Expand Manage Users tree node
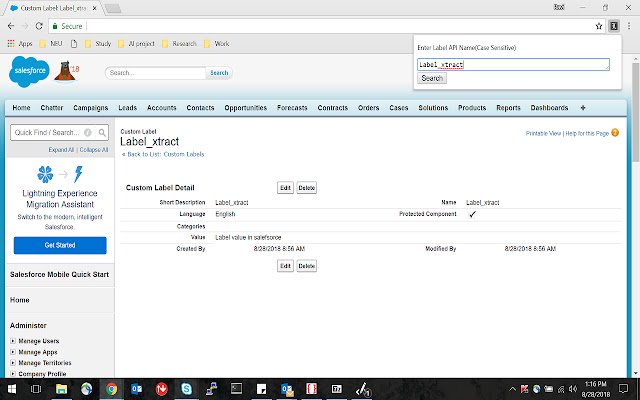 (x=13, y=341)
